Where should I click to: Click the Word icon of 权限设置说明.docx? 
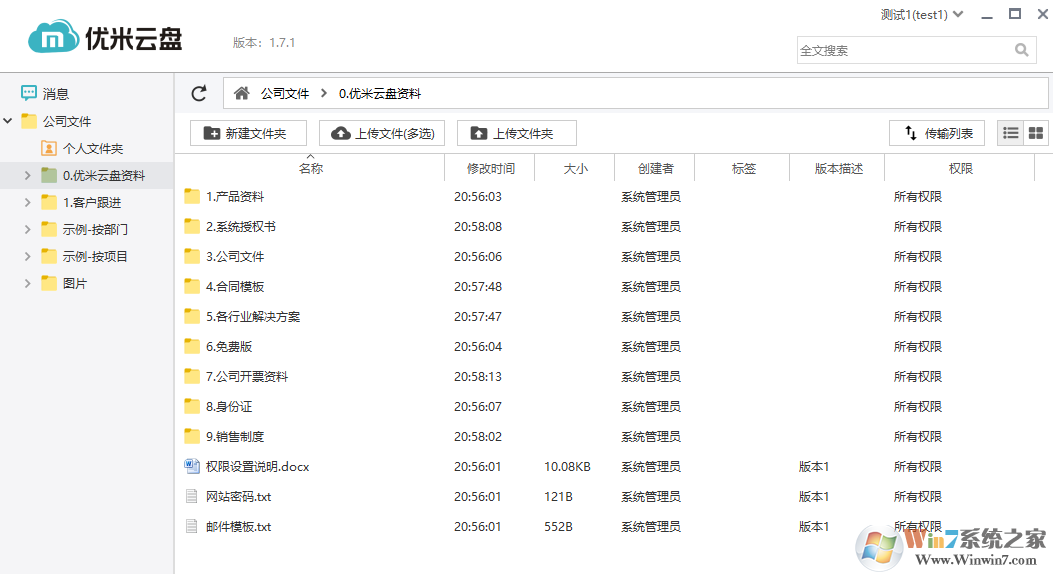tap(192, 466)
